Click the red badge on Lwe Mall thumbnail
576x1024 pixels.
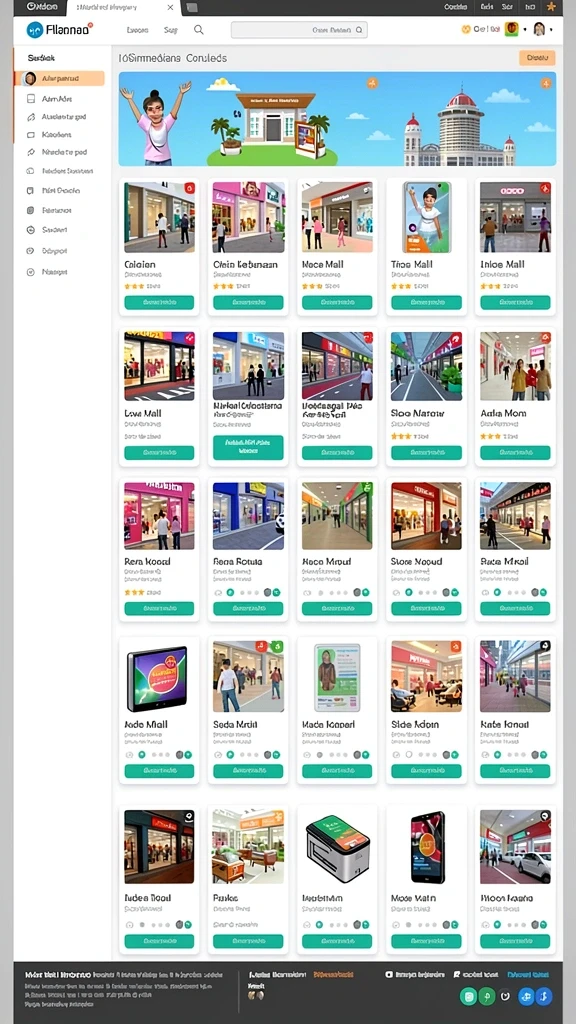click(189, 338)
